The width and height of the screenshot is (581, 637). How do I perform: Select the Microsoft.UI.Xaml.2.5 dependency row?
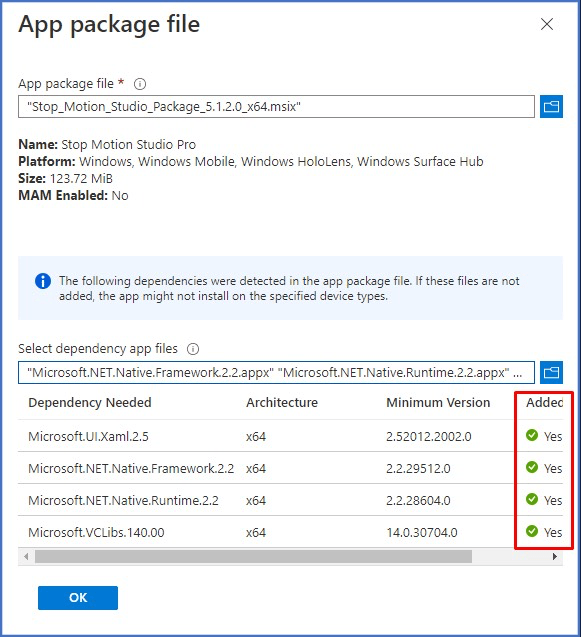290,436
